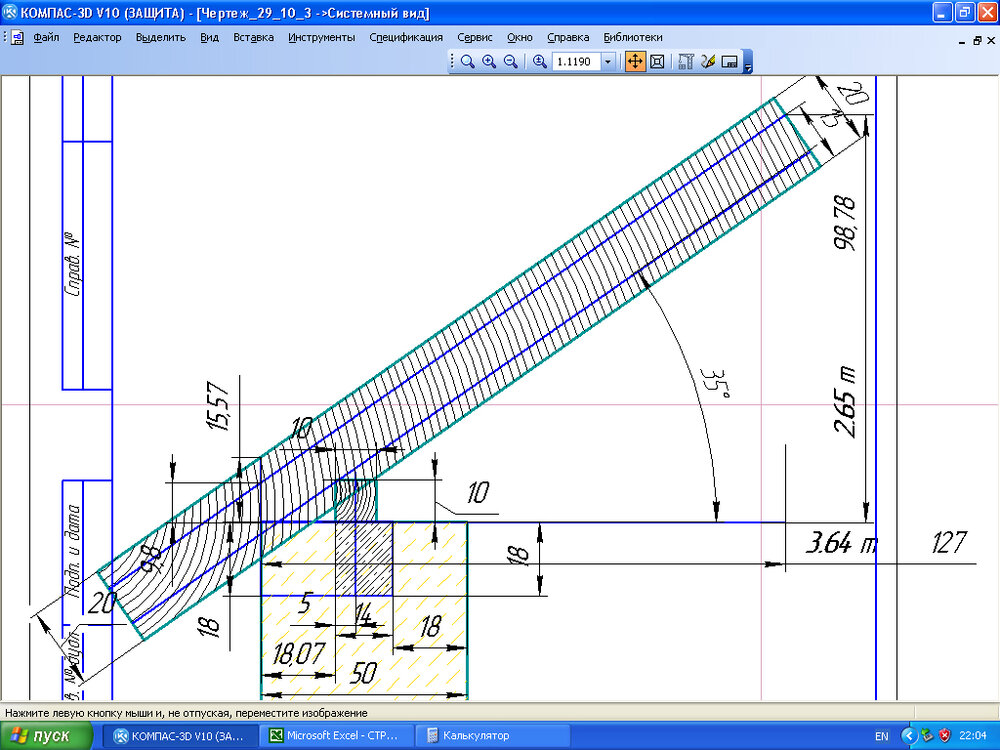Open the Вставка menu
Screen dimensions: 1000x750
(253, 38)
